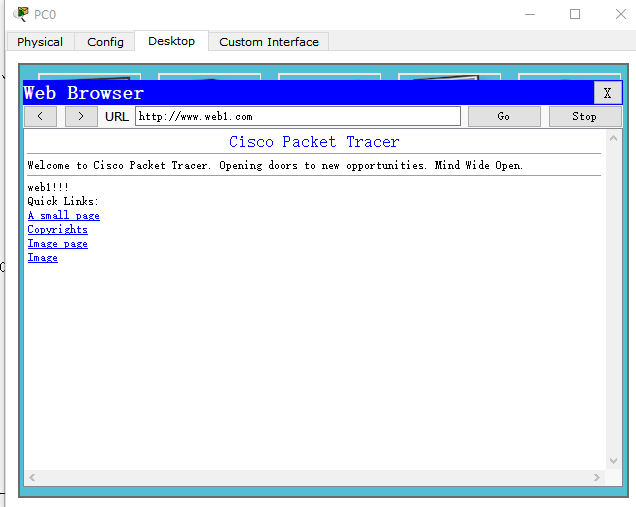Switch to the Config tab
This screenshot has height=507, width=636.
coord(105,42)
